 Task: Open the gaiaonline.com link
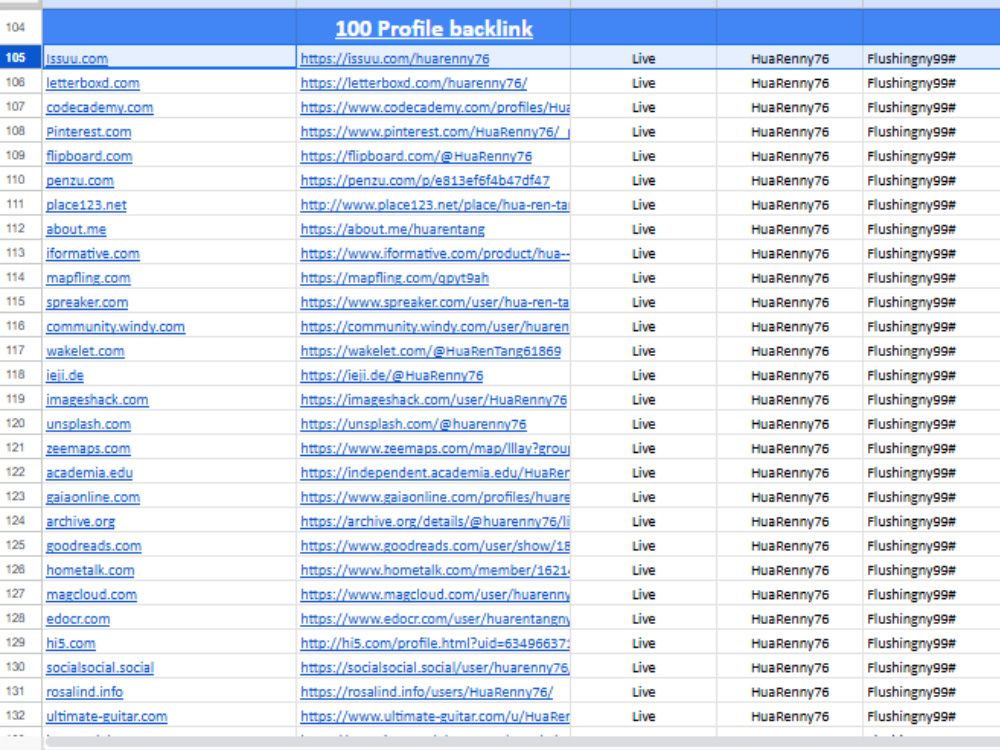tap(92, 497)
